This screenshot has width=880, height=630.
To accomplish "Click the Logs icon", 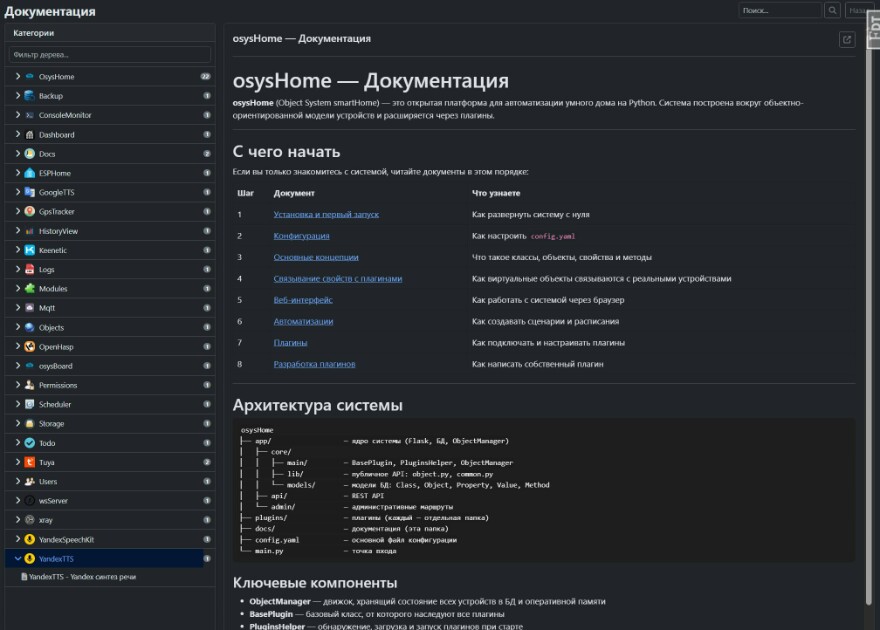I will (x=30, y=269).
